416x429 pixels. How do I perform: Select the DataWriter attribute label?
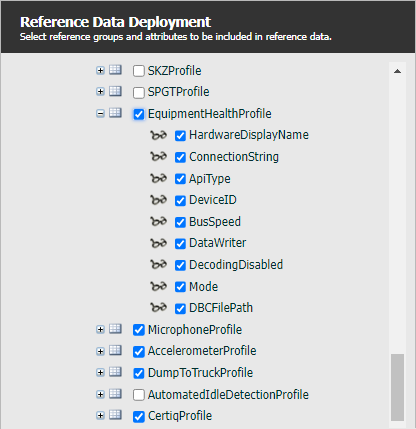pos(218,243)
